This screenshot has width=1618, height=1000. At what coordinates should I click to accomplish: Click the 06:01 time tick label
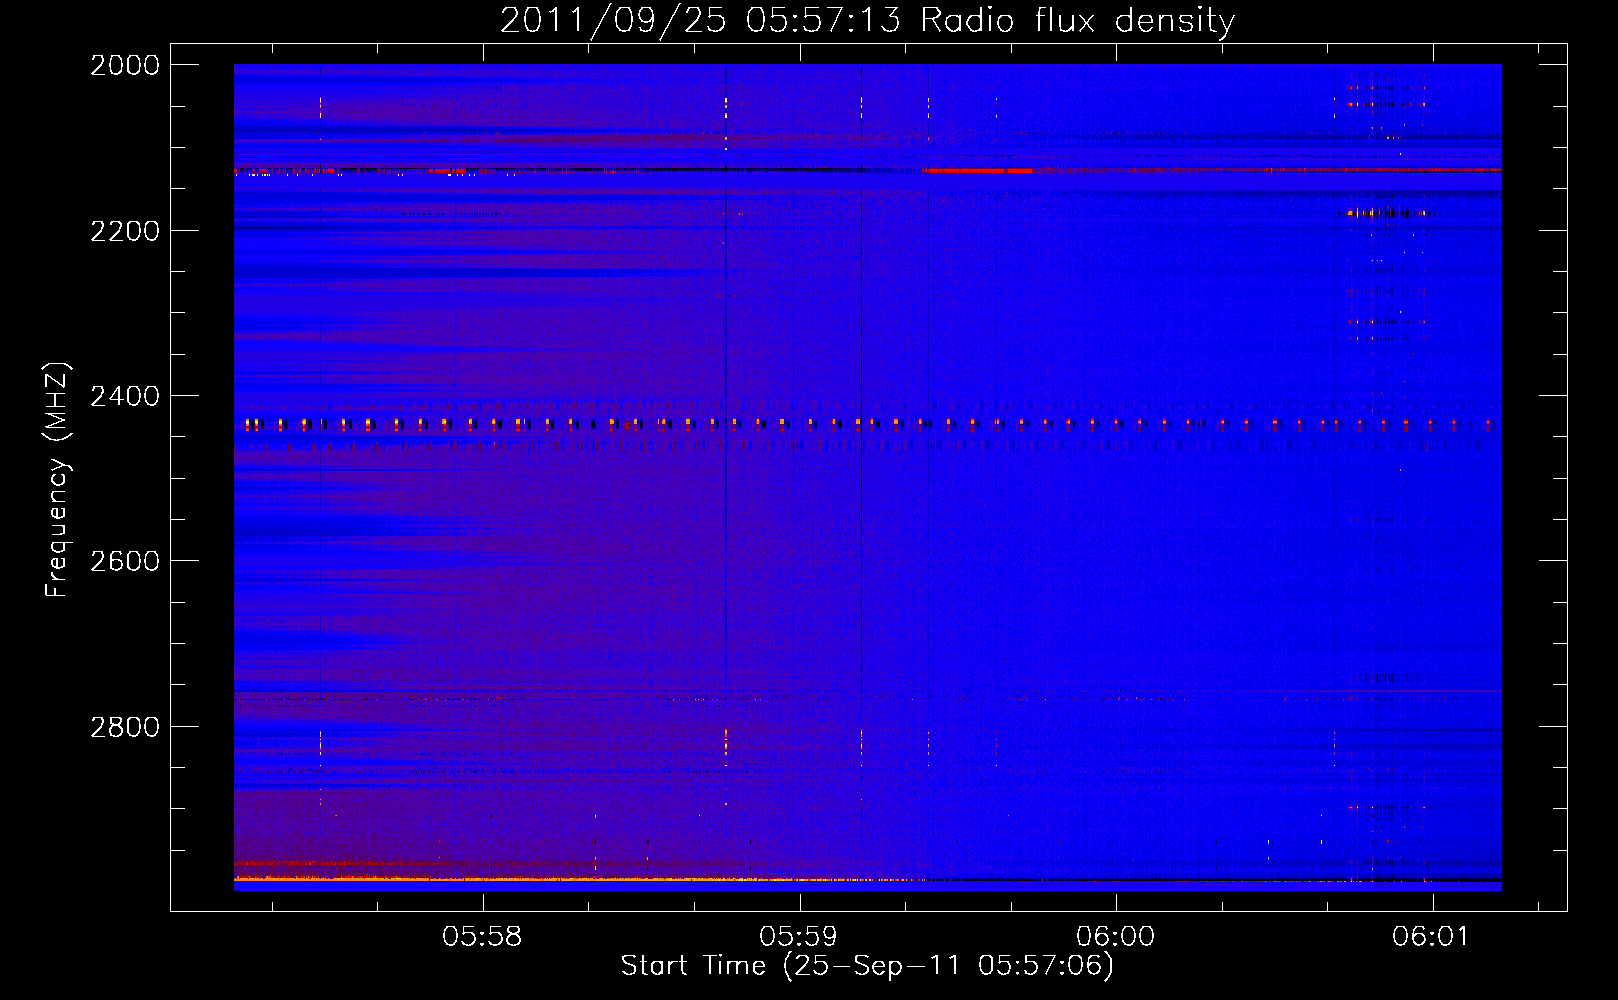tap(1431, 936)
